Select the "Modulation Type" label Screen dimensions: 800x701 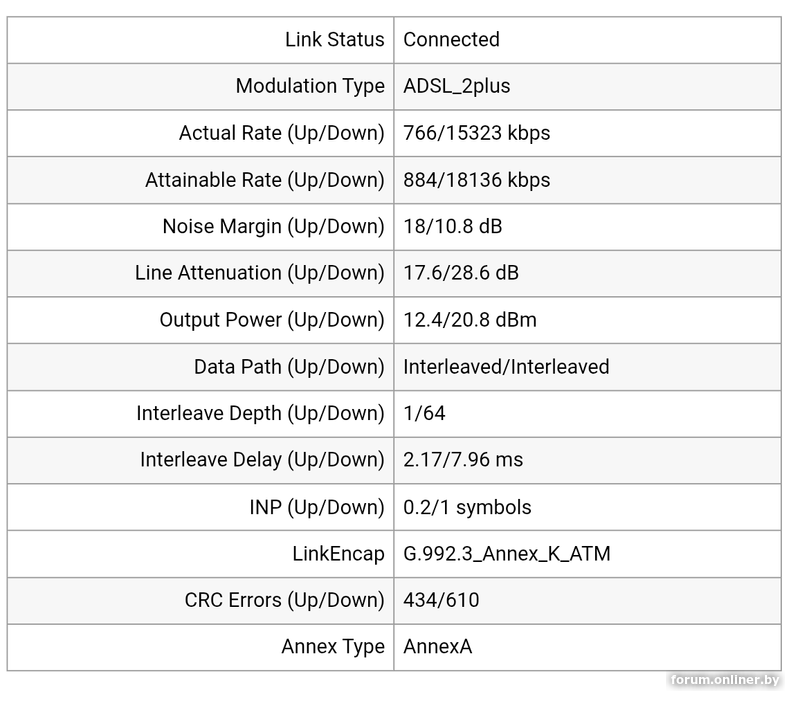(310, 86)
